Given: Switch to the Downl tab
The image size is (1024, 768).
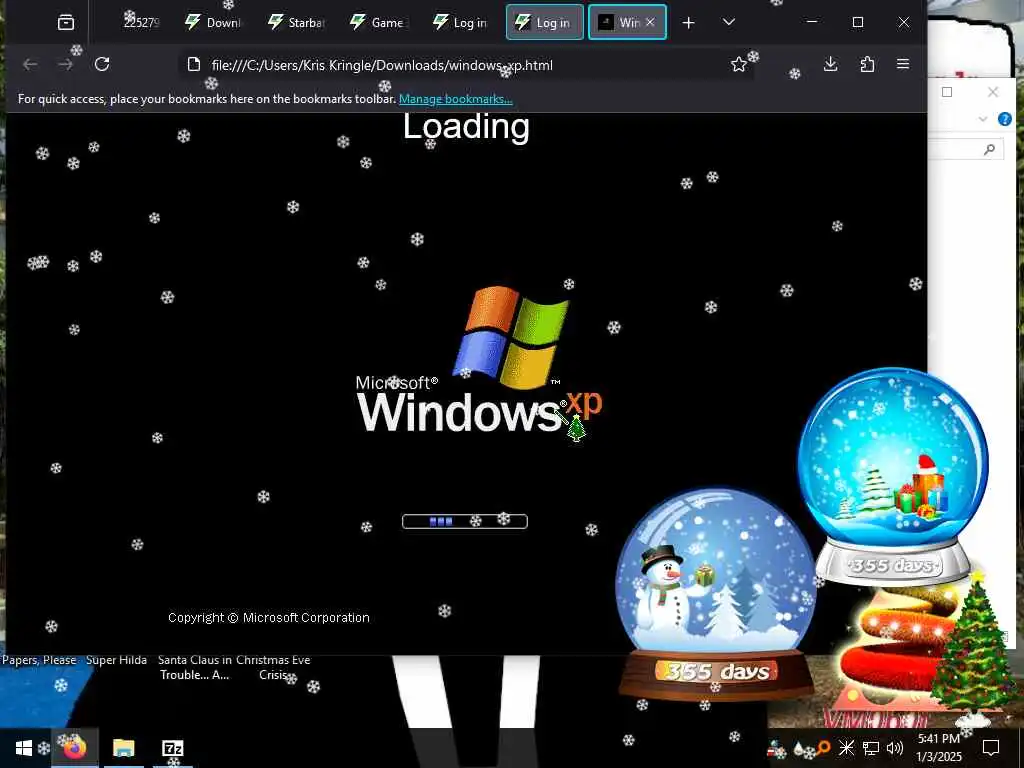Looking at the screenshot, I should 213,23.
